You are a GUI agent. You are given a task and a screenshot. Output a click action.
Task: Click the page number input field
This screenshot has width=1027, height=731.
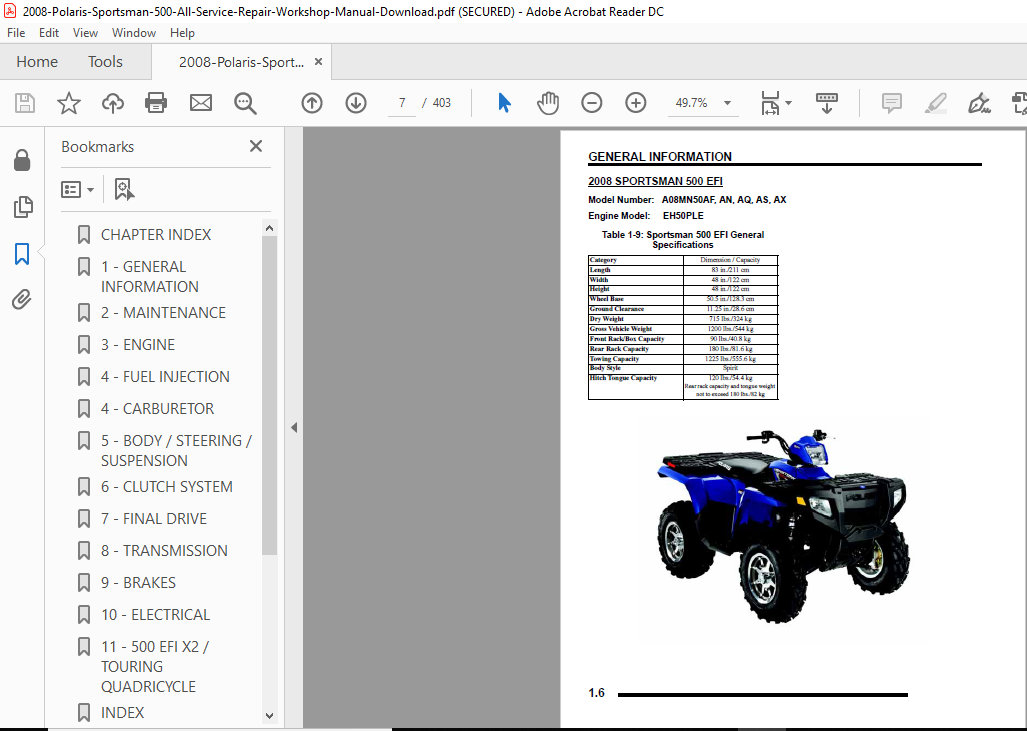(401, 103)
